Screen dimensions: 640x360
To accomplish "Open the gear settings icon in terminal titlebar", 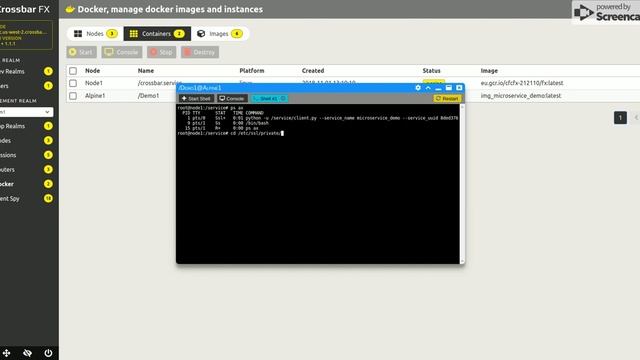I will pos(418,88).
